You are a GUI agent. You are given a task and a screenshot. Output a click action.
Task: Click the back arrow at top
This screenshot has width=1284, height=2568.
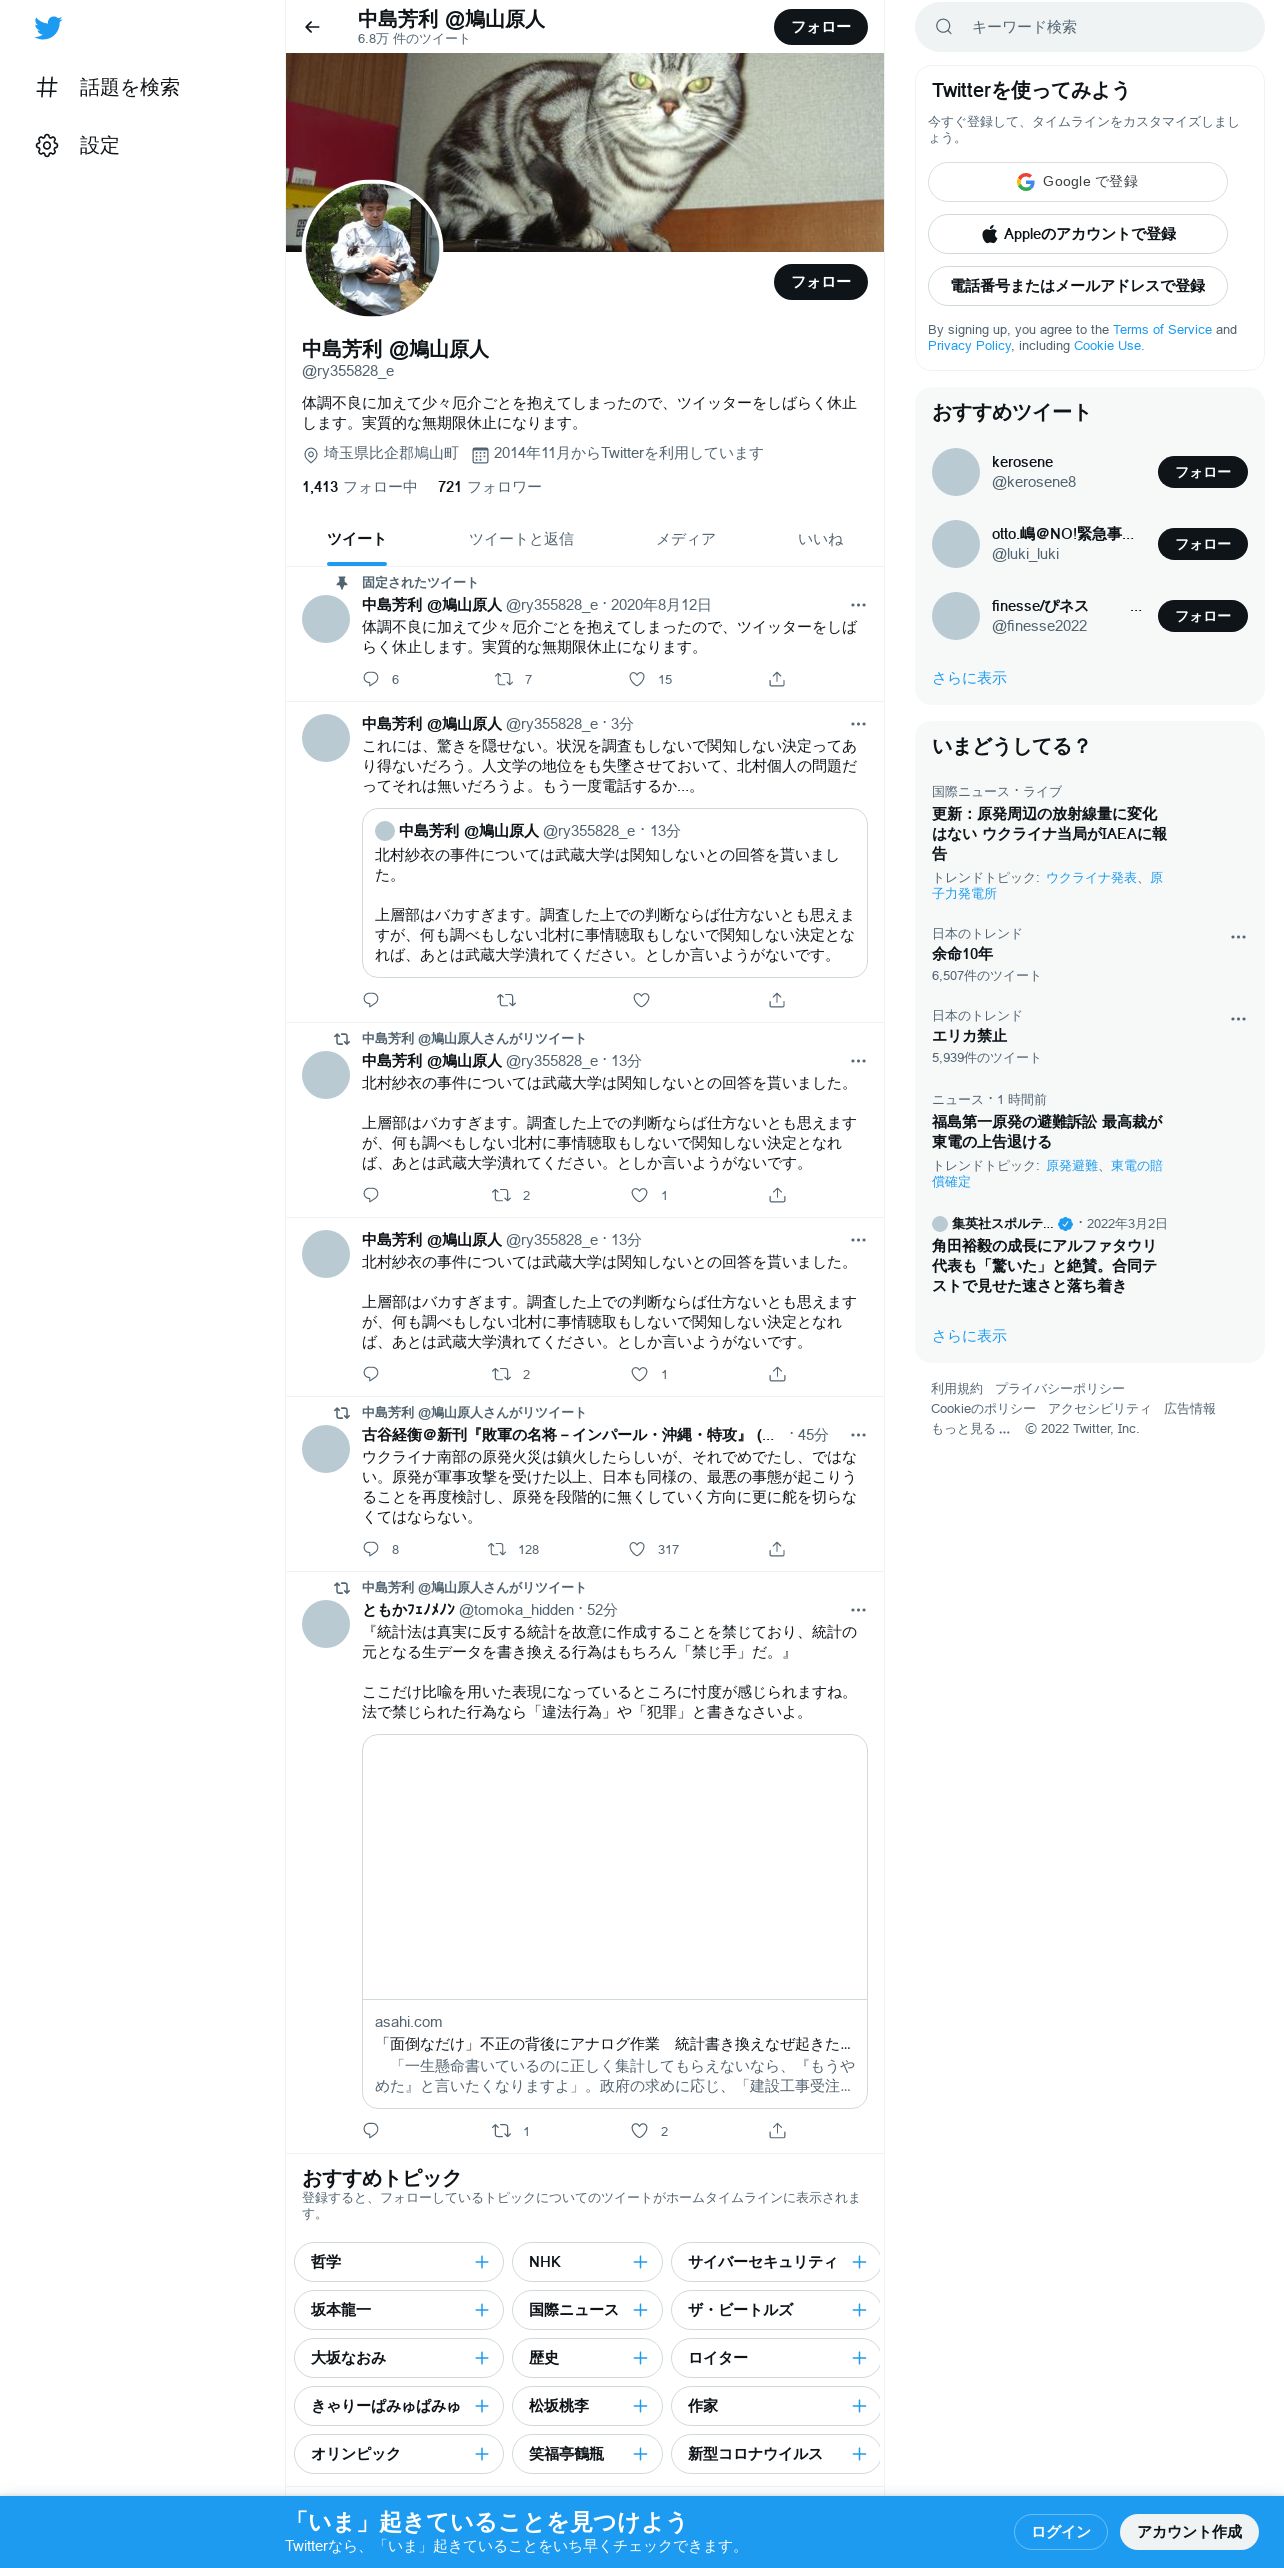(x=312, y=27)
